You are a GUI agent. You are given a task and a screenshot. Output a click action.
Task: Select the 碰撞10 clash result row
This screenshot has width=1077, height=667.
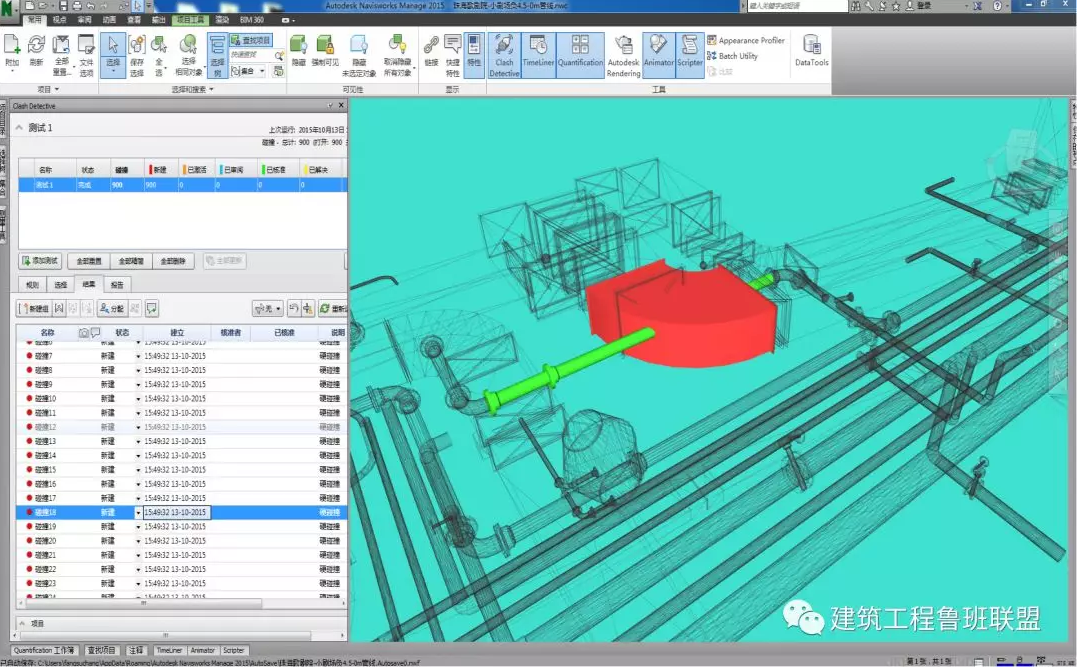click(x=182, y=398)
